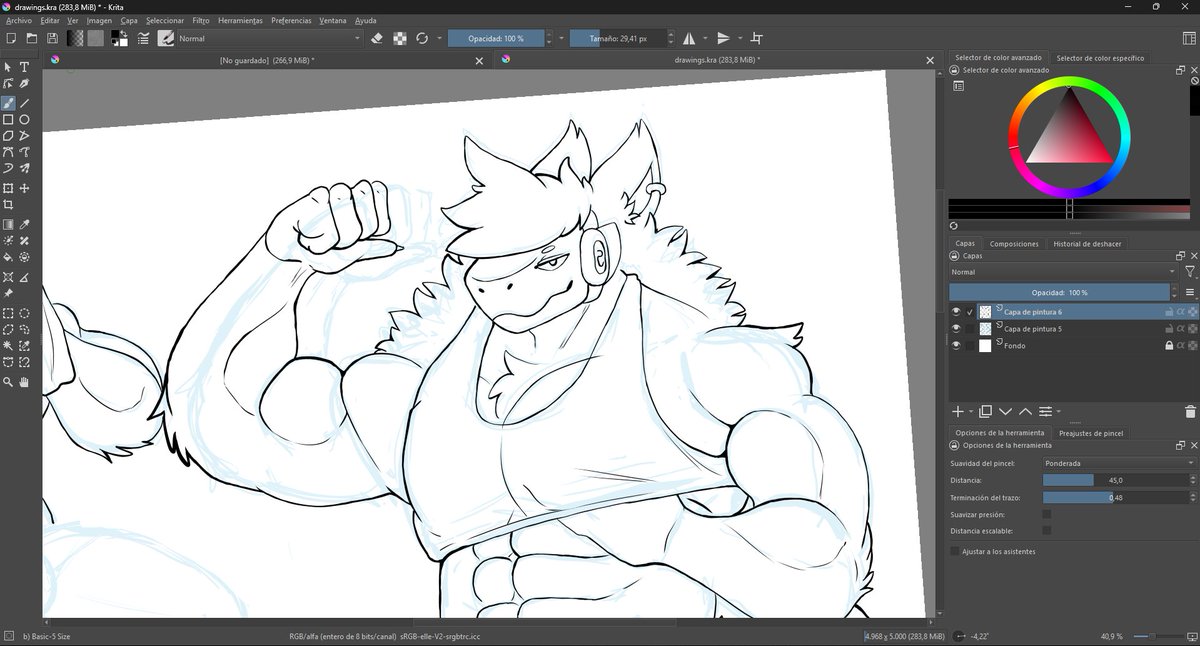Select the Color Sampler eyedropper tool
This screenshot has width=1200, height=646.
[x=24, y=225]
